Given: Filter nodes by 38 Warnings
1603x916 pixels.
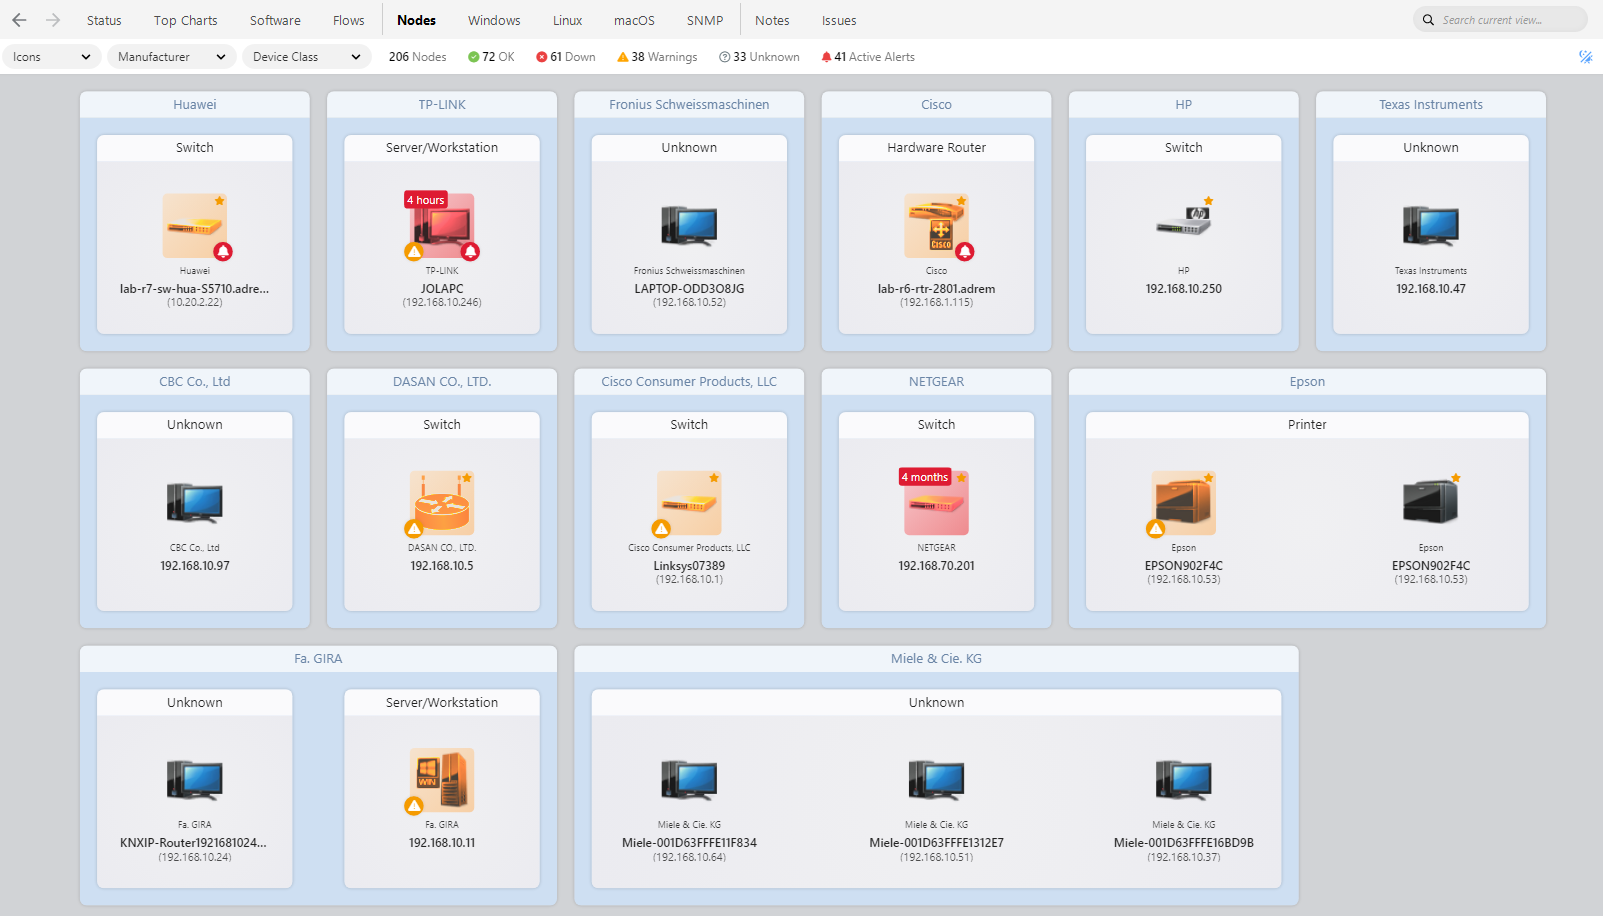Looking at the screenshot, I should (x=657, y=57).
